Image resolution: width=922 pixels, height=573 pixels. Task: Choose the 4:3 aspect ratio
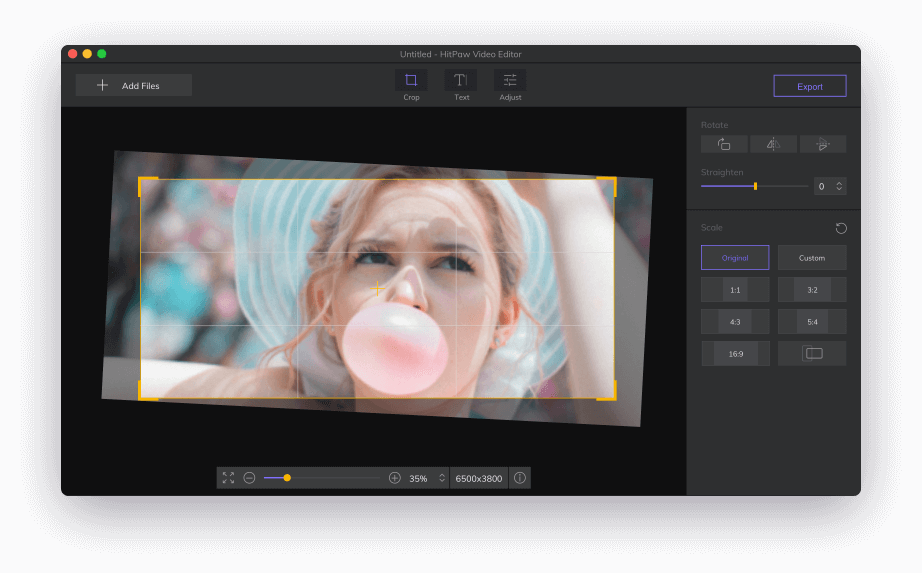pos(735,322)
